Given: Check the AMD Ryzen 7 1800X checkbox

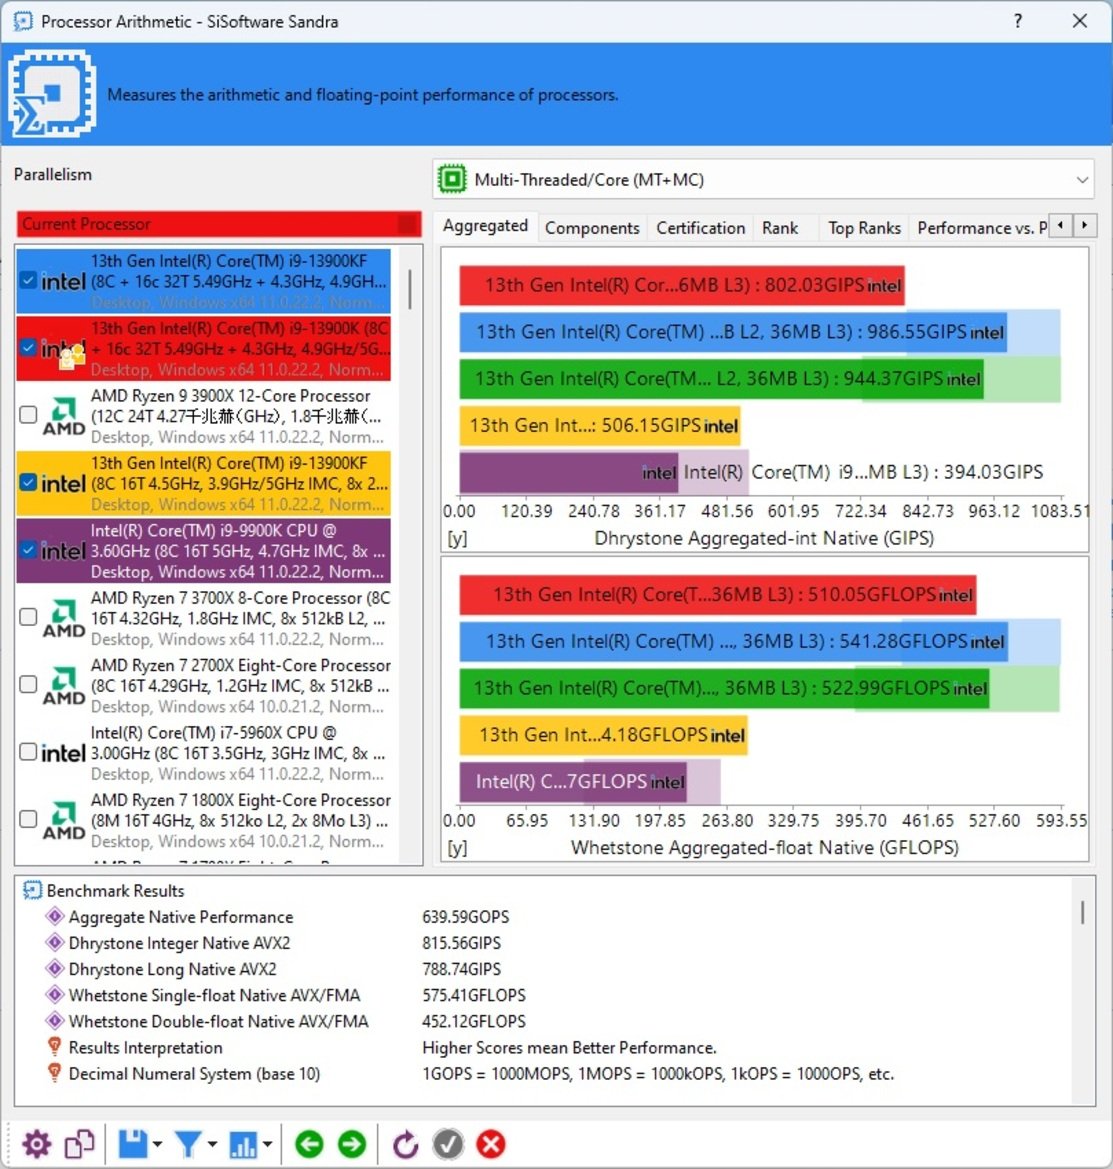Looking at the screenshot, I should coord(28,819).
